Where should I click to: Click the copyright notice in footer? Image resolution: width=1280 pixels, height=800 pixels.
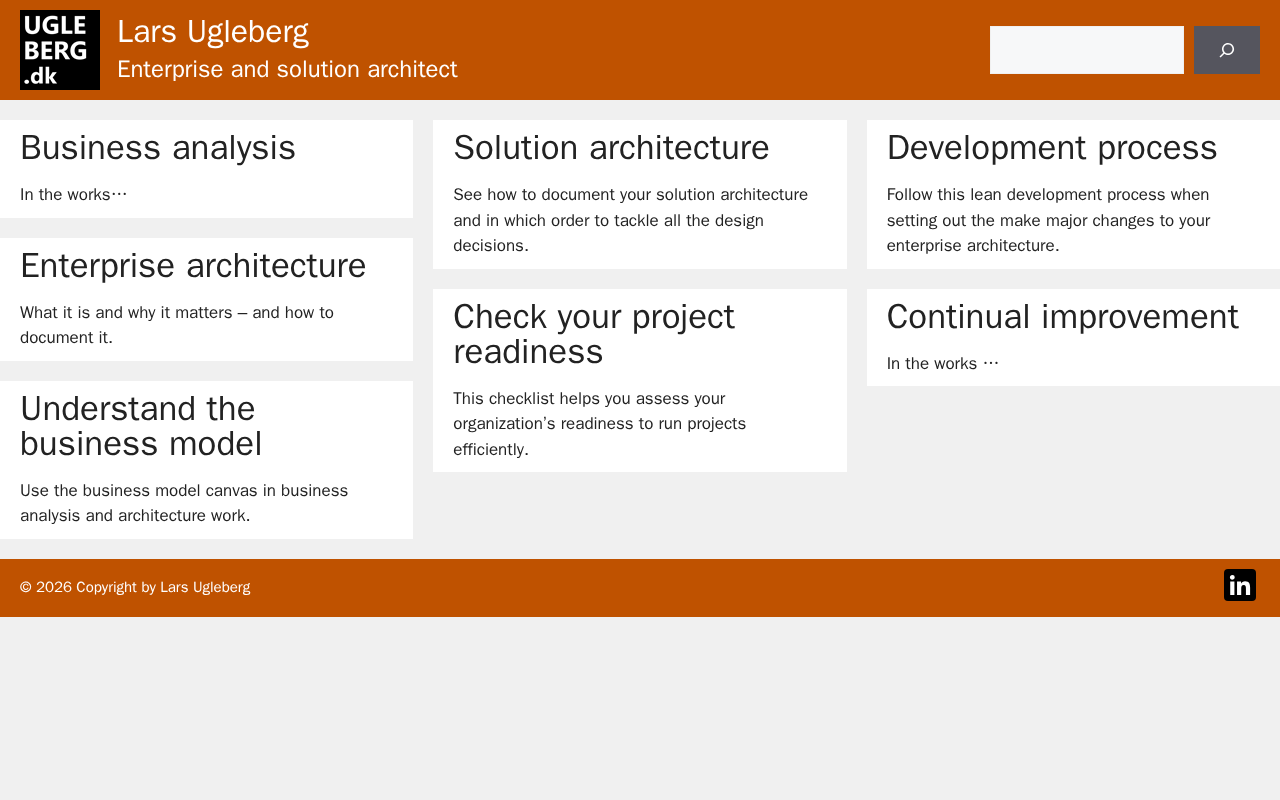coord(135,588)
